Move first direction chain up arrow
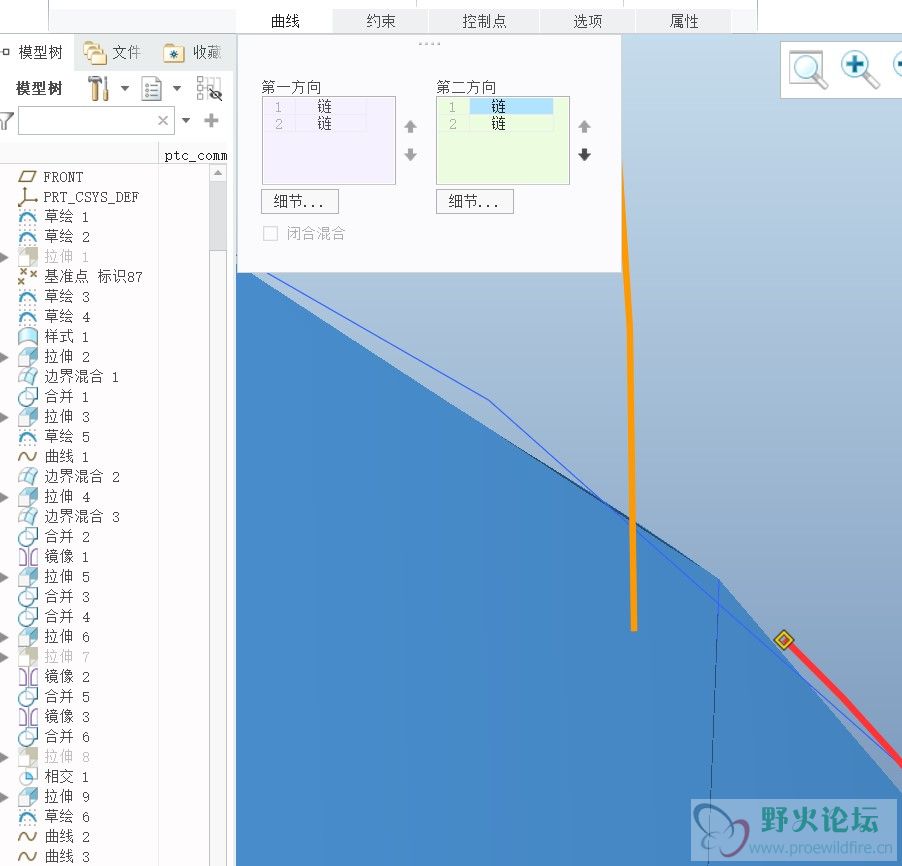 410,127
